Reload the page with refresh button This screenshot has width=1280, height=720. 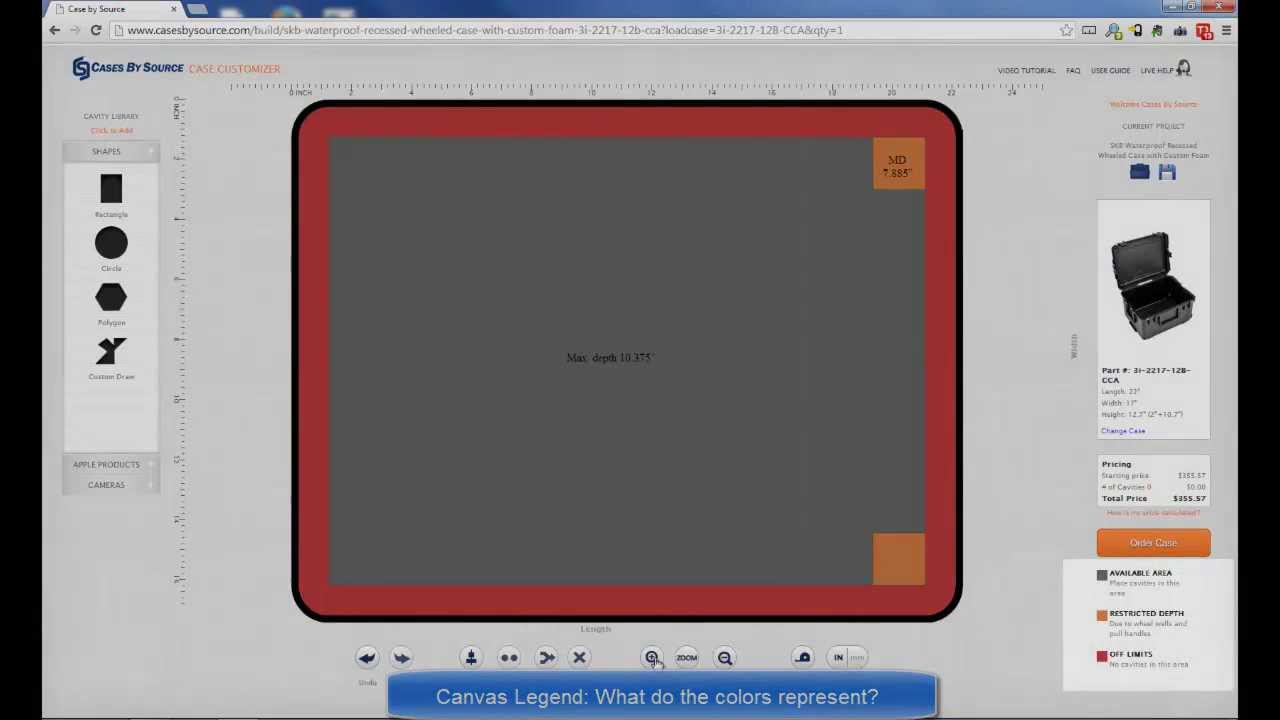96,30
